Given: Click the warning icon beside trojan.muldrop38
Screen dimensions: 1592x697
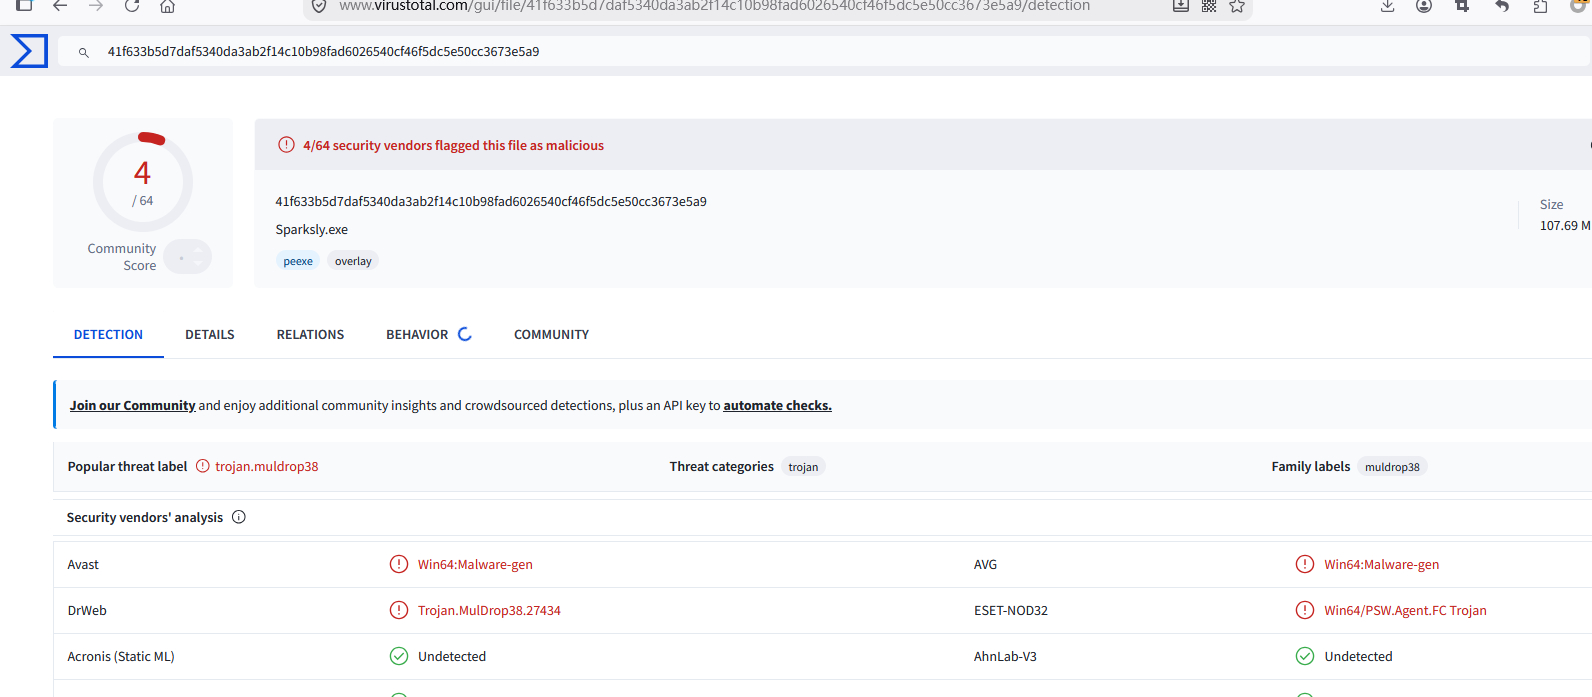Looking at the screenshot, I should tap(203, 466).
